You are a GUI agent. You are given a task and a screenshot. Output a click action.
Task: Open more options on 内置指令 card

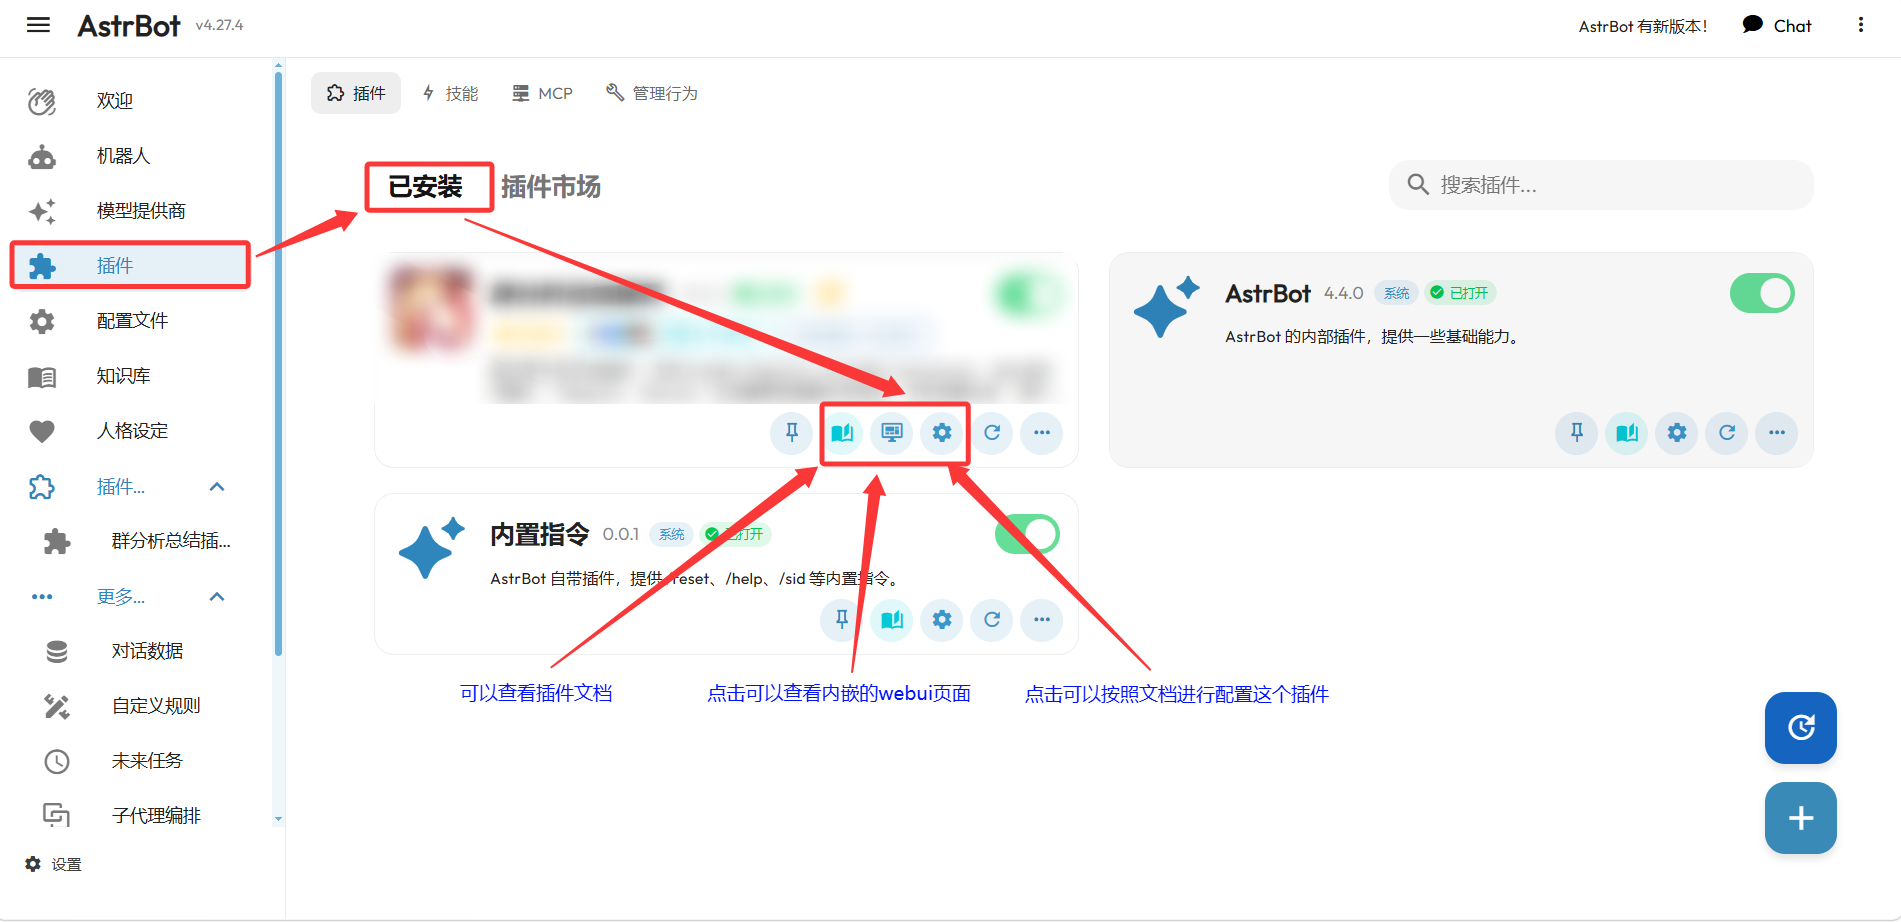(x=1042, y=620)
